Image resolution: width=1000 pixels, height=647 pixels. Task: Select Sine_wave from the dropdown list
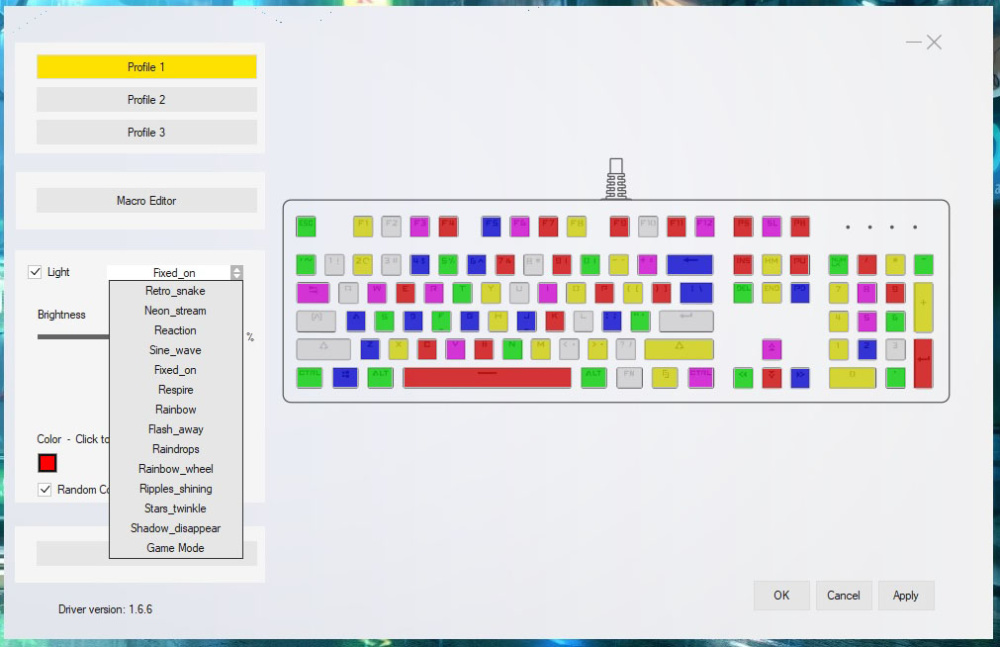175,350
